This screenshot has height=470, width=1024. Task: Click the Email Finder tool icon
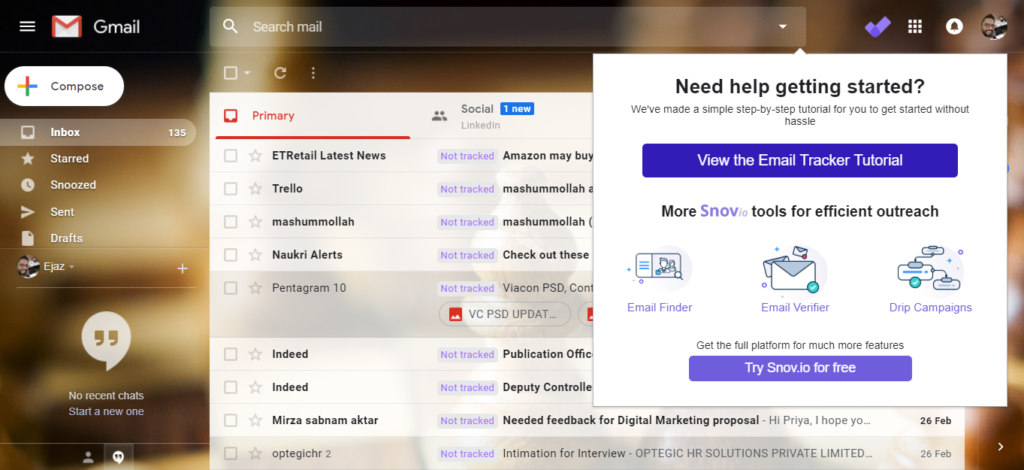click(x=658, y=268)
